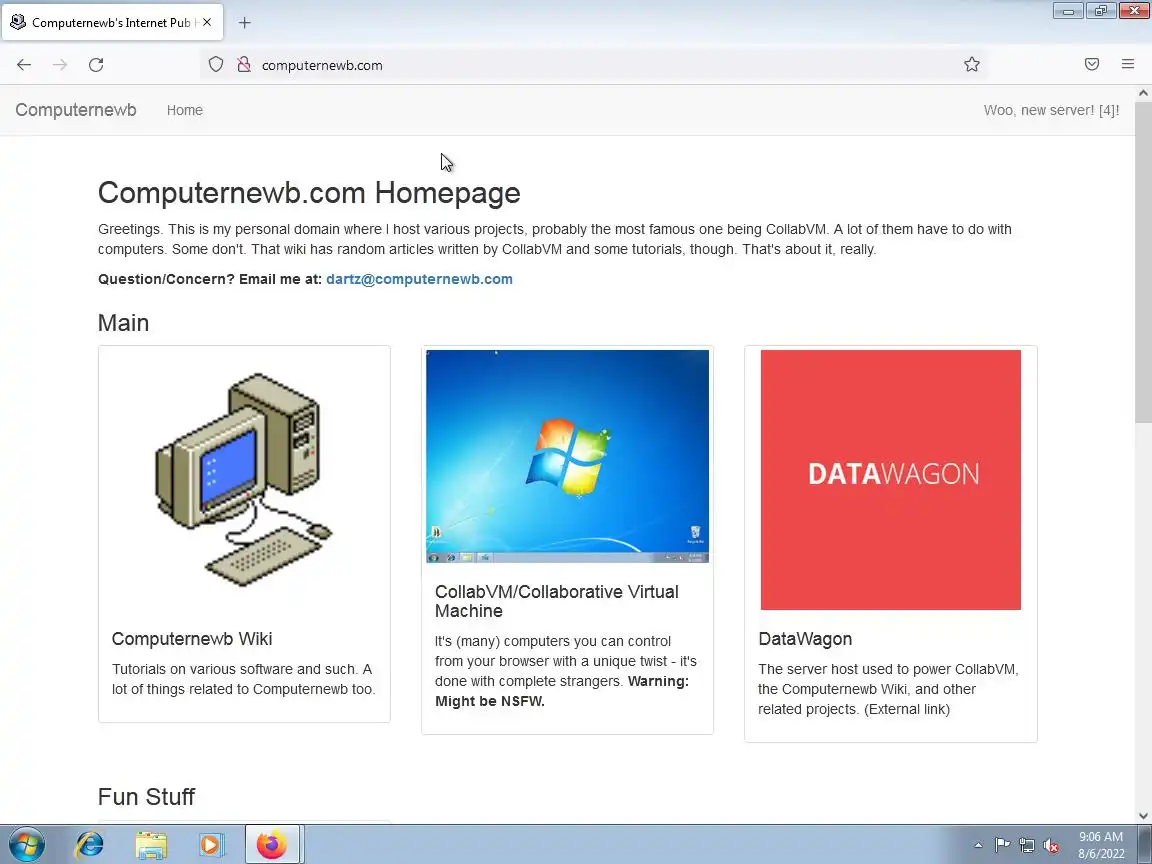Select the Computernewb's Internet Pub tab
This screenshot has width=1152, height=864.
click(112, 23)
